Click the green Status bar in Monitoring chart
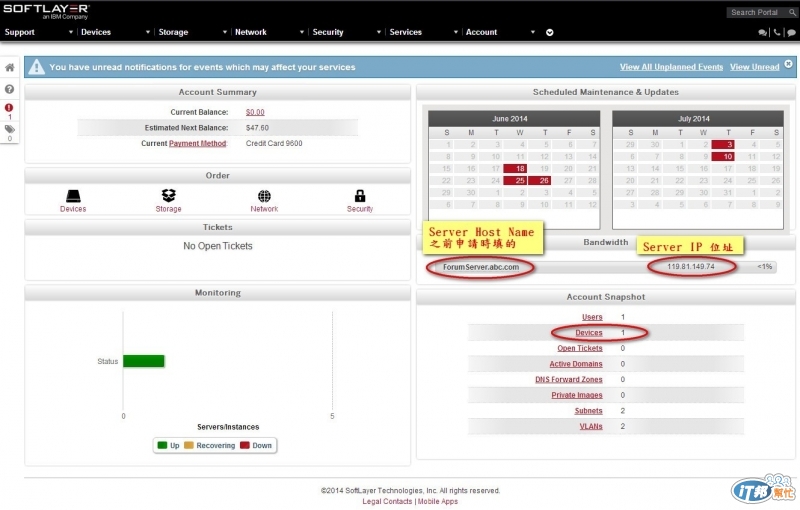The width and height of the screenshot is (800, 510). pos(144,361)
